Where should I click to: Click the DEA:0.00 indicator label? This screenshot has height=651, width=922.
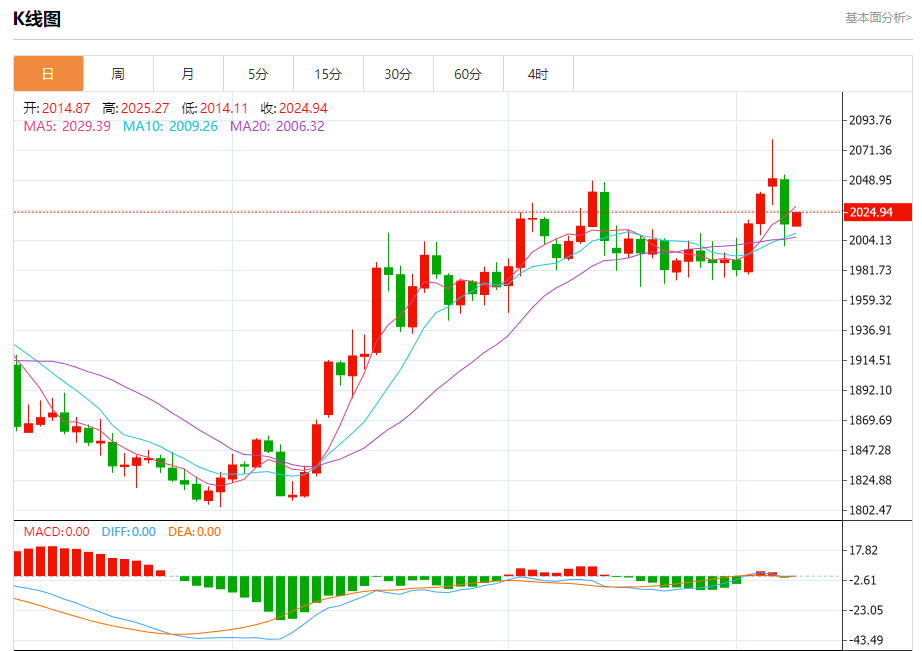(195, 532)
